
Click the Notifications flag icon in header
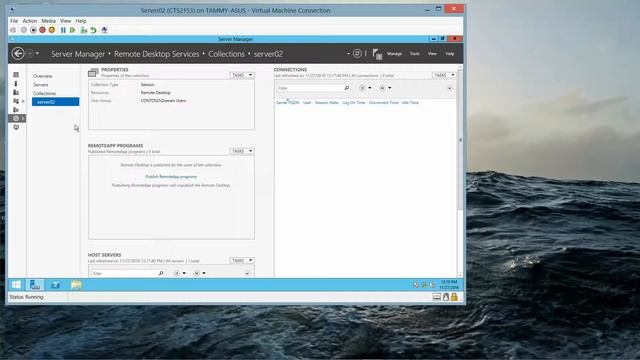377,54
